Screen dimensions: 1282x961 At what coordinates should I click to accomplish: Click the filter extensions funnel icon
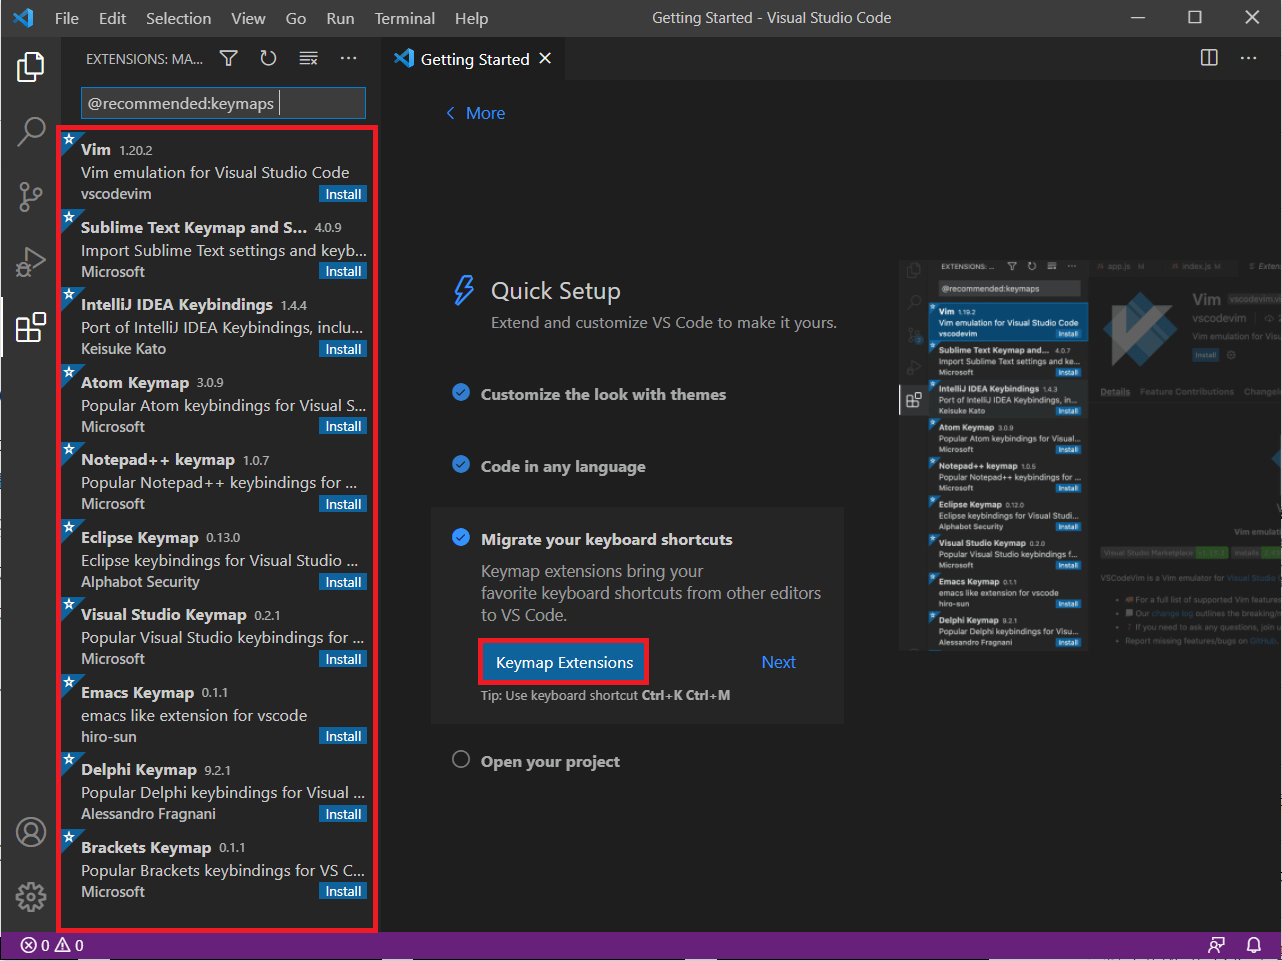coord(229,59)
